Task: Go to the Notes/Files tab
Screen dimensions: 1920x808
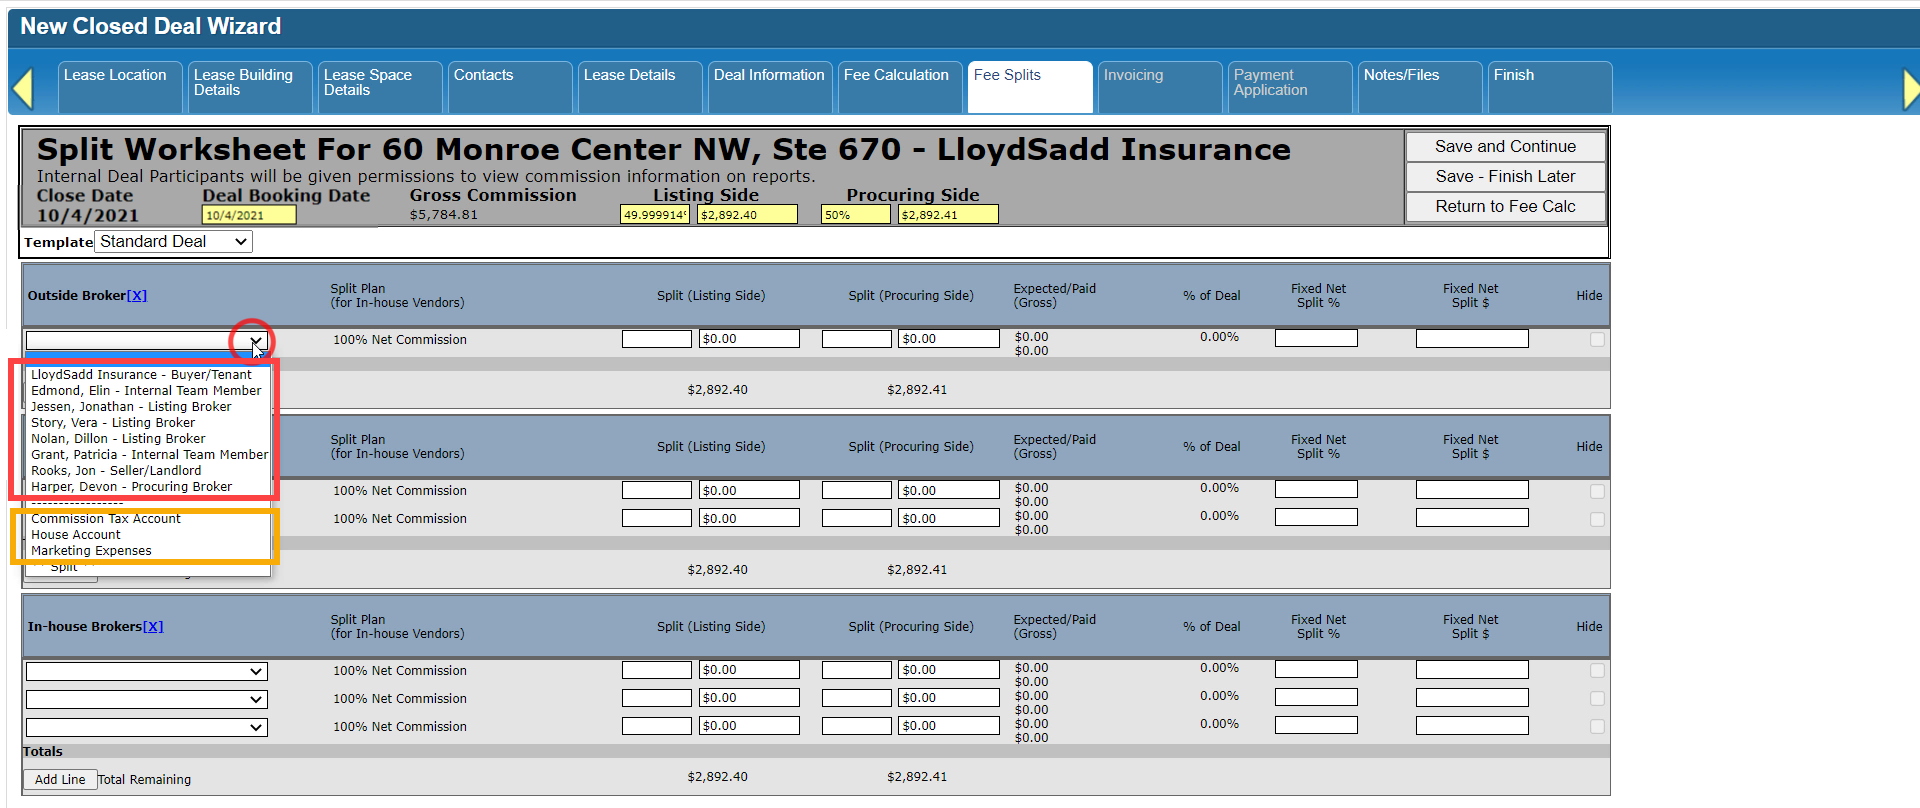Action: click(1401, 76)
